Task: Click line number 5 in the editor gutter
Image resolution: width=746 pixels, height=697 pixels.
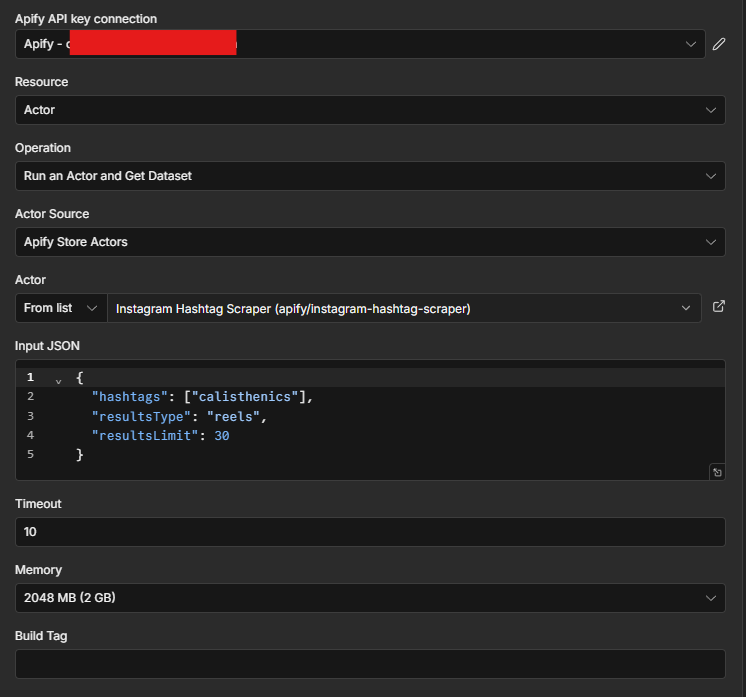Action: 30,454
